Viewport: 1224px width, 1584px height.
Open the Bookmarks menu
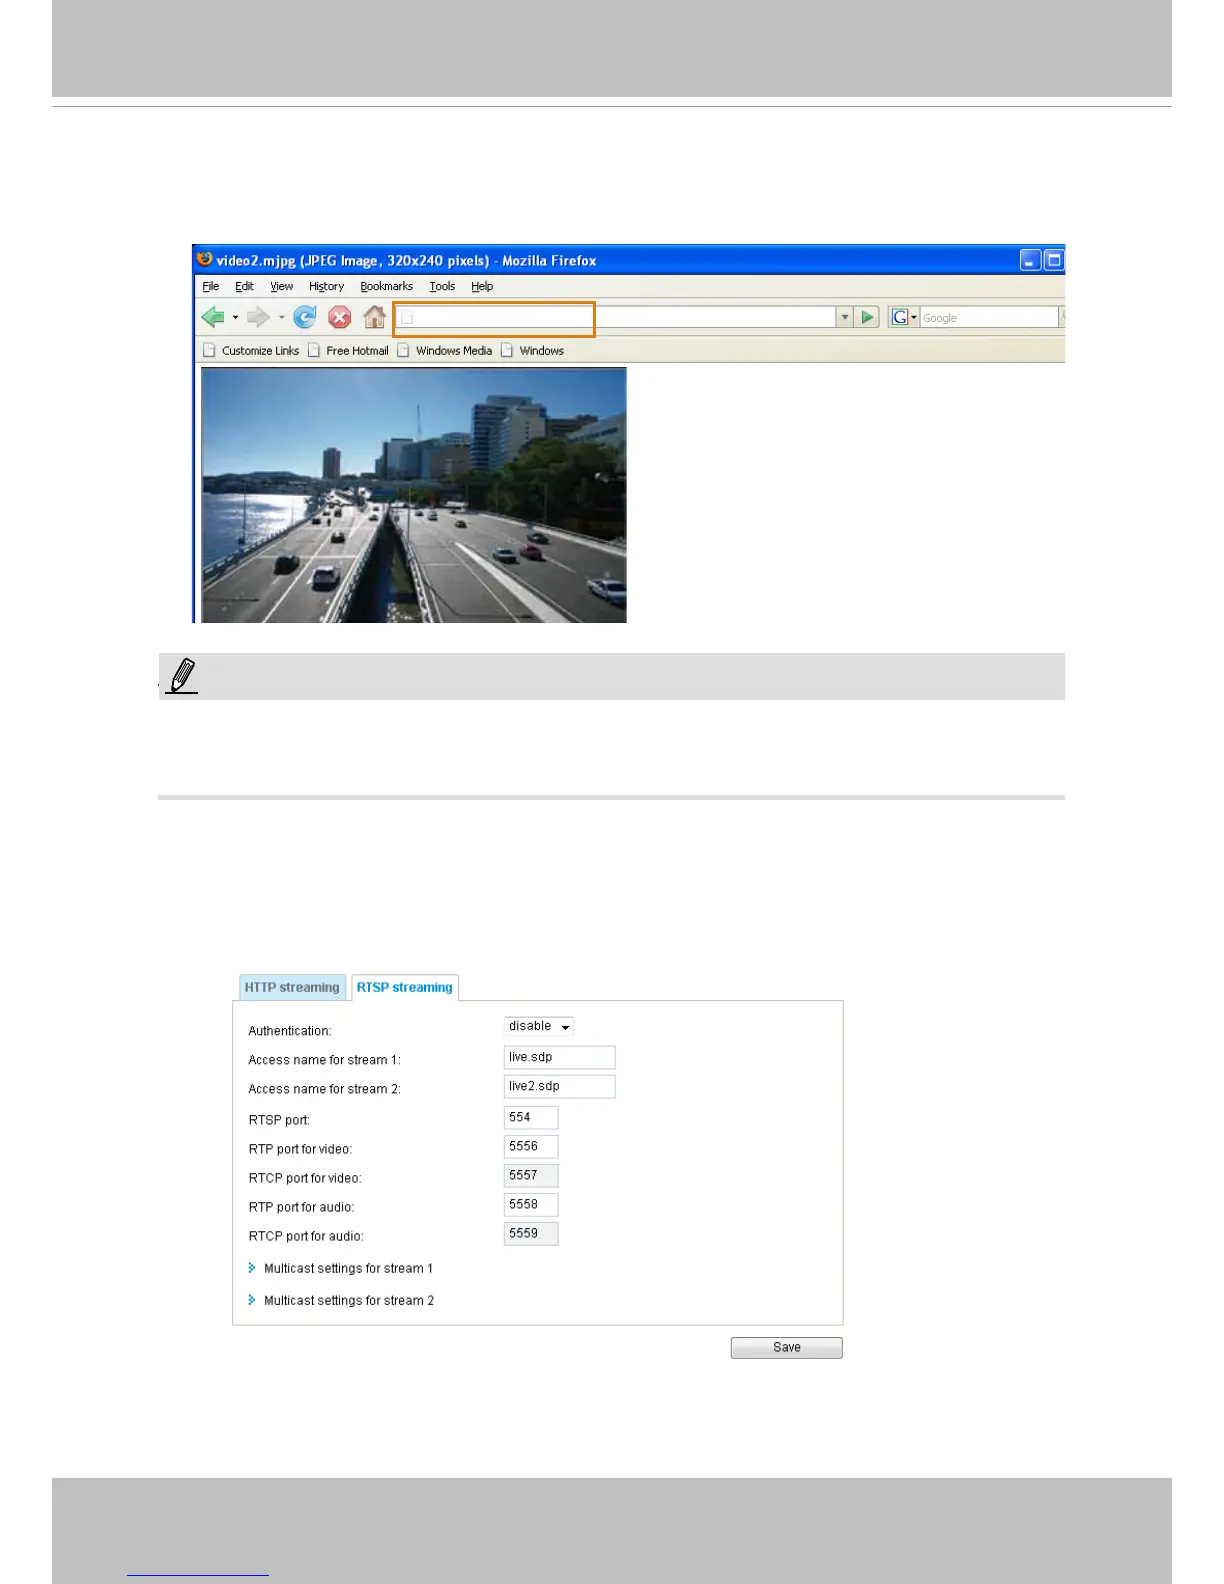[x=386, y=286]
